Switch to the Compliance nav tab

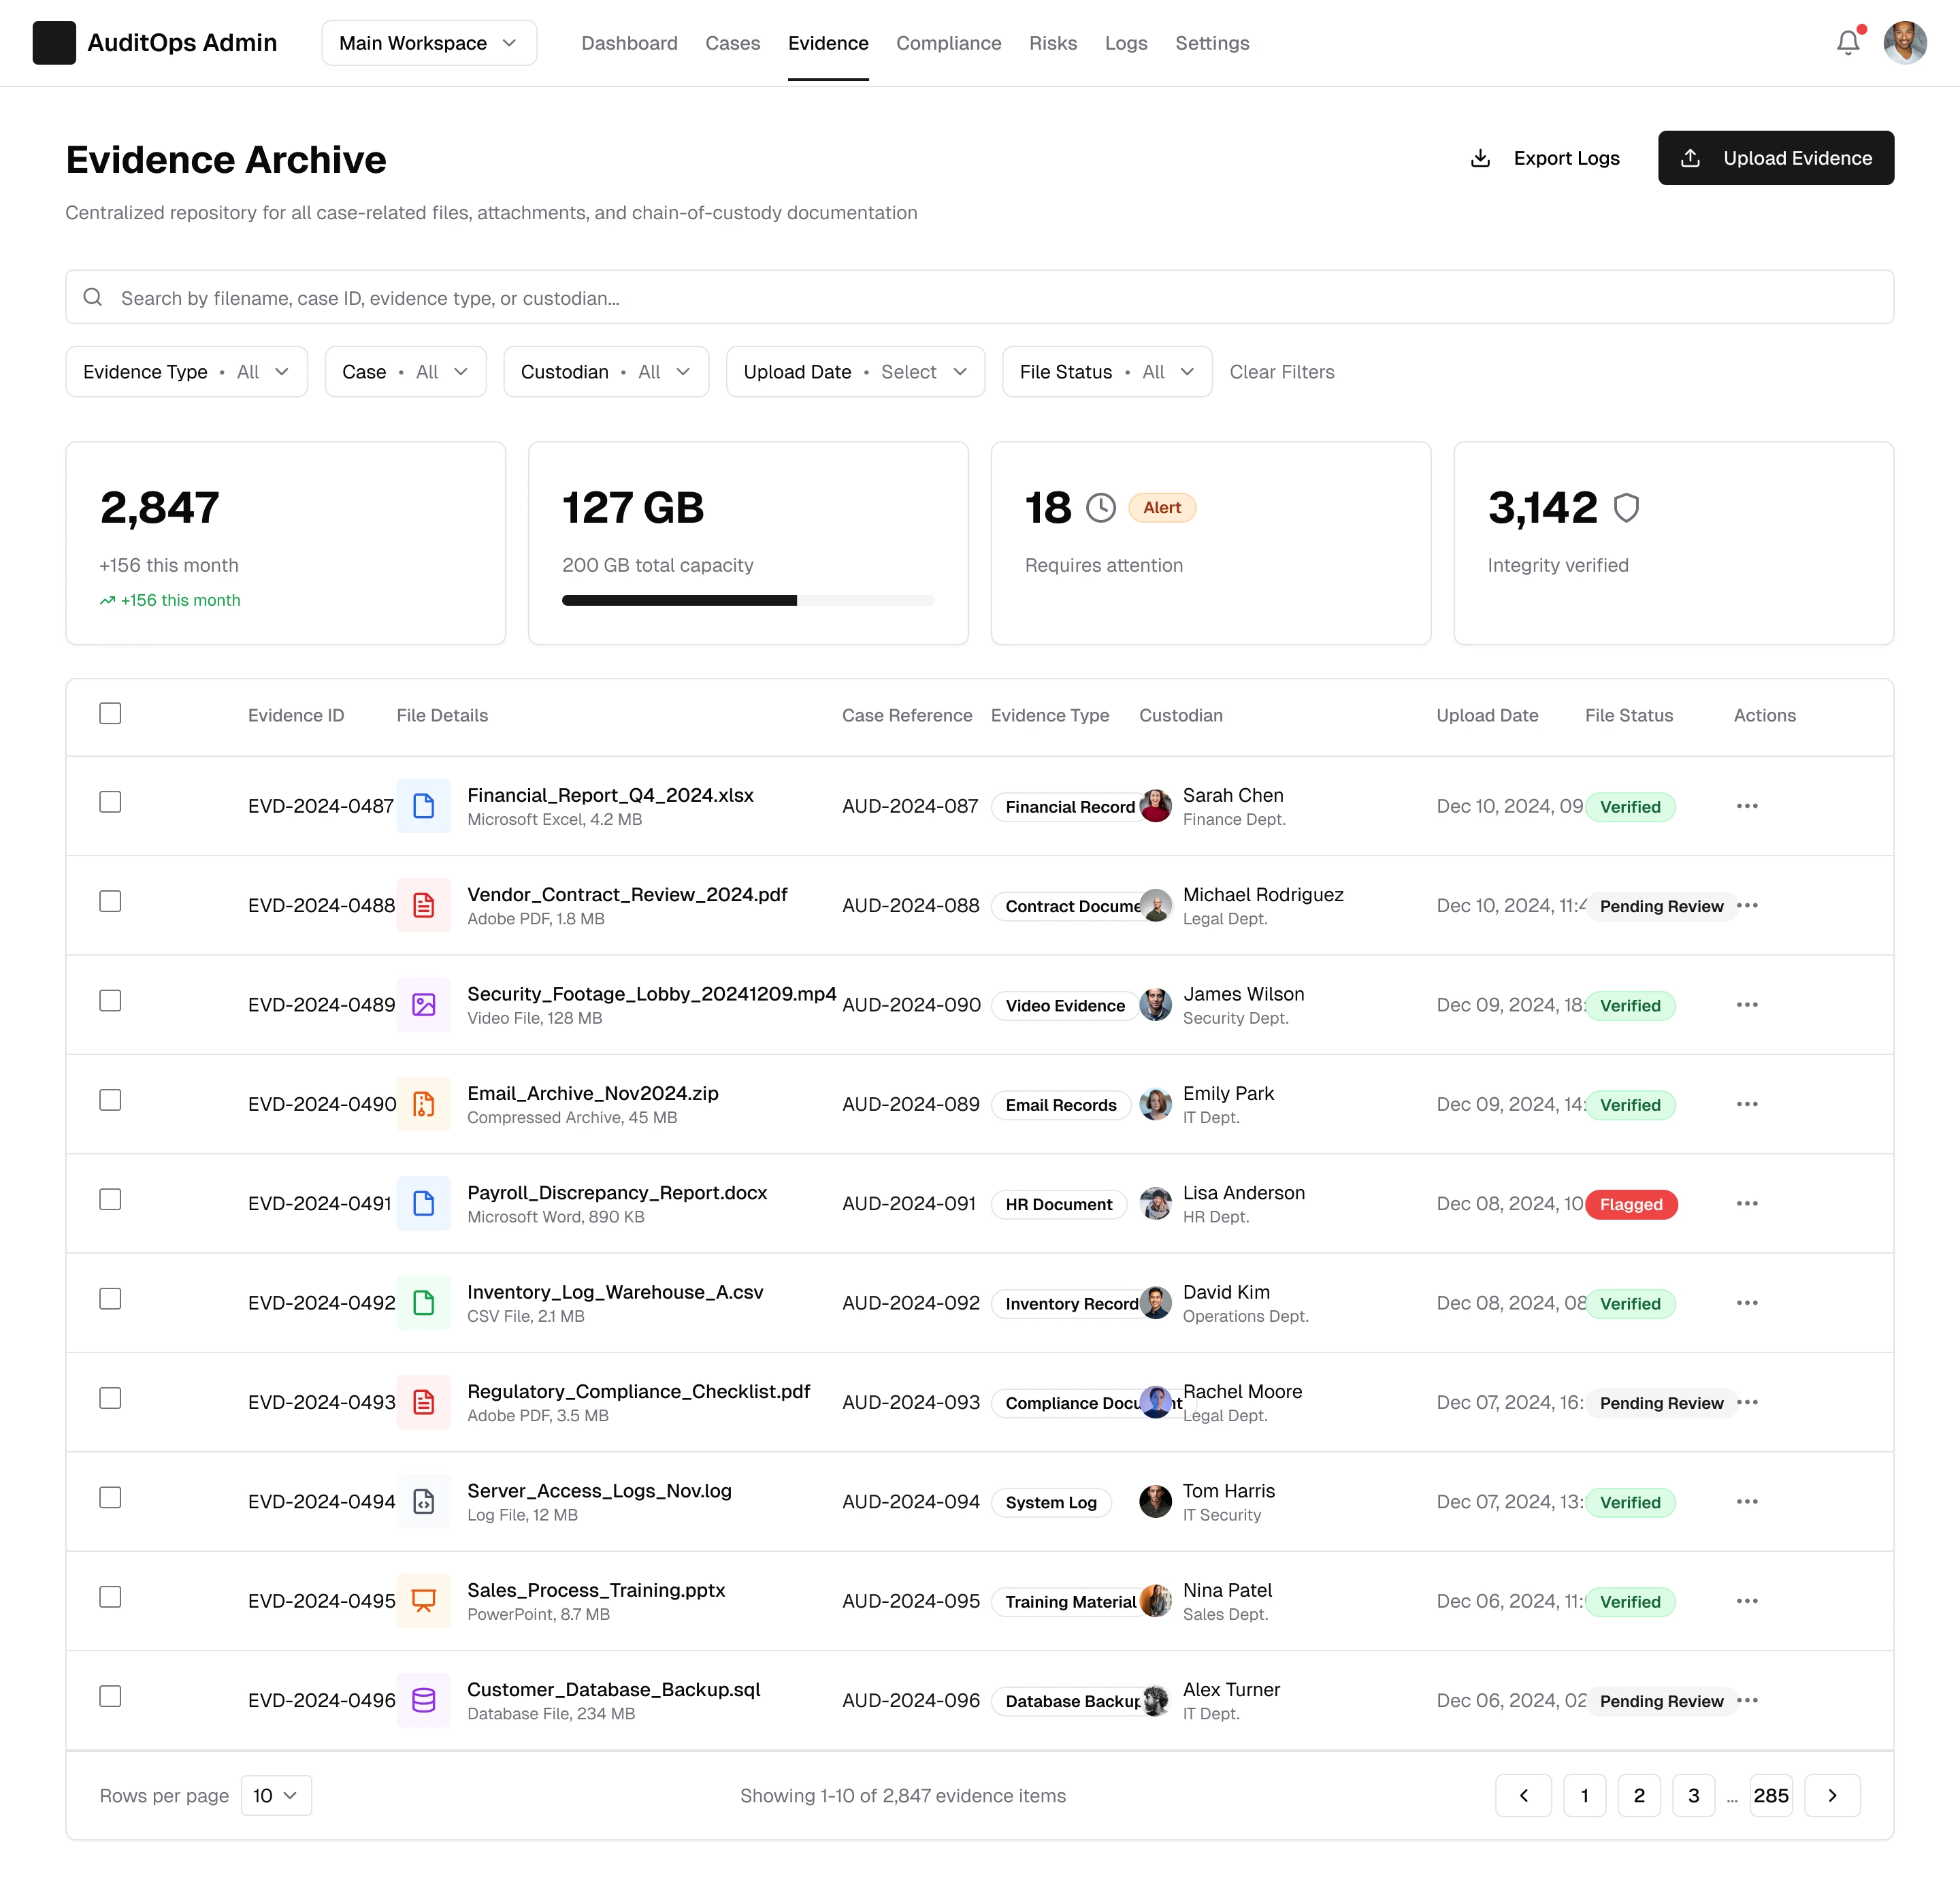(x=948, y=43)
